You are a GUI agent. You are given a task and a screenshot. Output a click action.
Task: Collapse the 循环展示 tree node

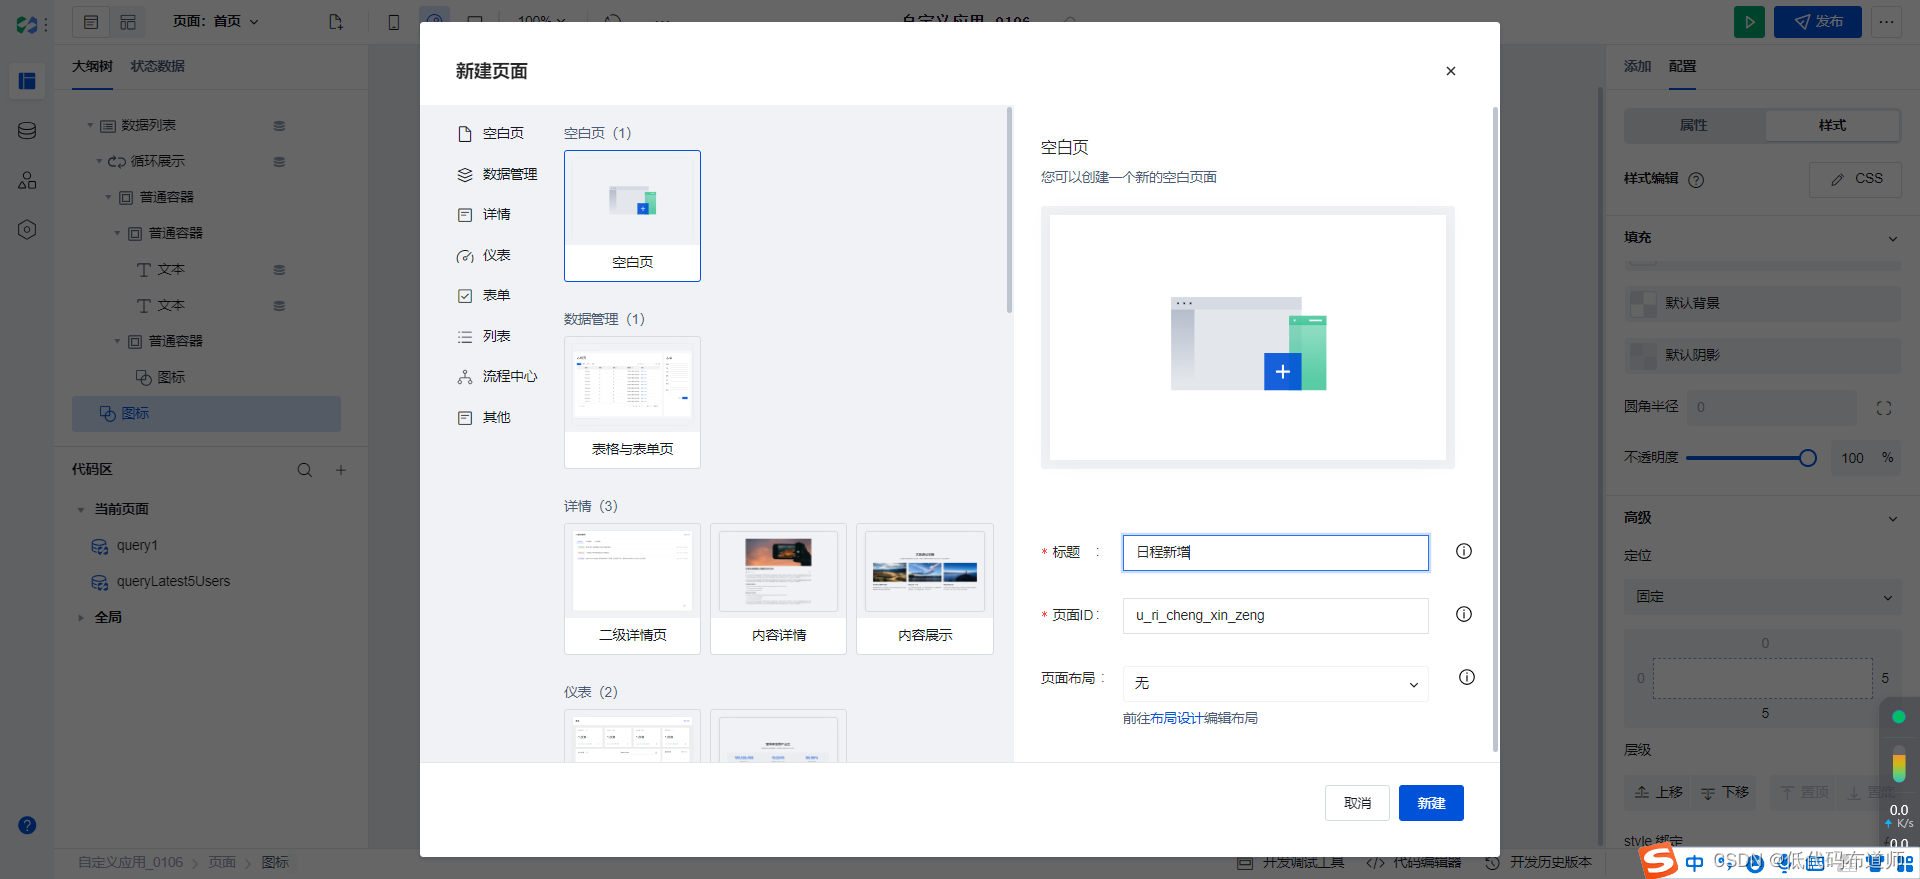(x=99, y=161)
